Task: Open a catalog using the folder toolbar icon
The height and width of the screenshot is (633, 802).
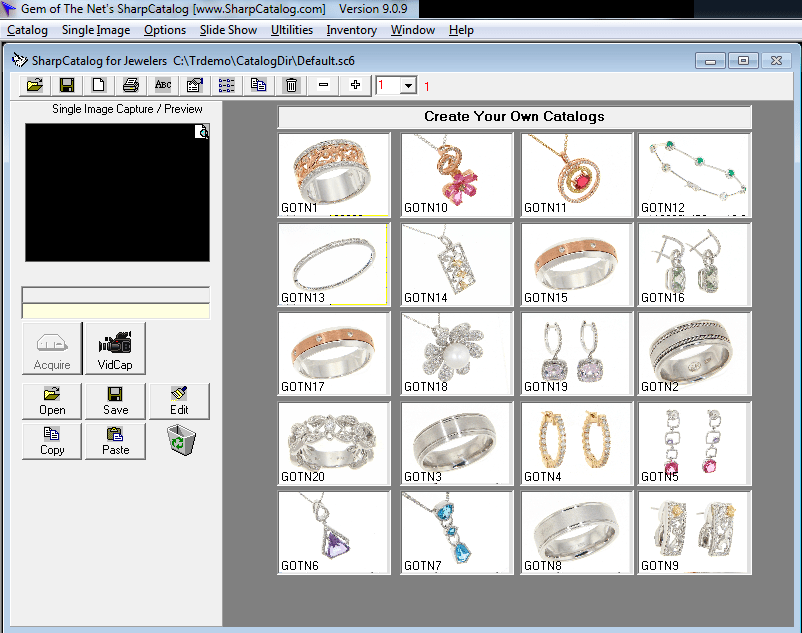Action: coord(34,85)
